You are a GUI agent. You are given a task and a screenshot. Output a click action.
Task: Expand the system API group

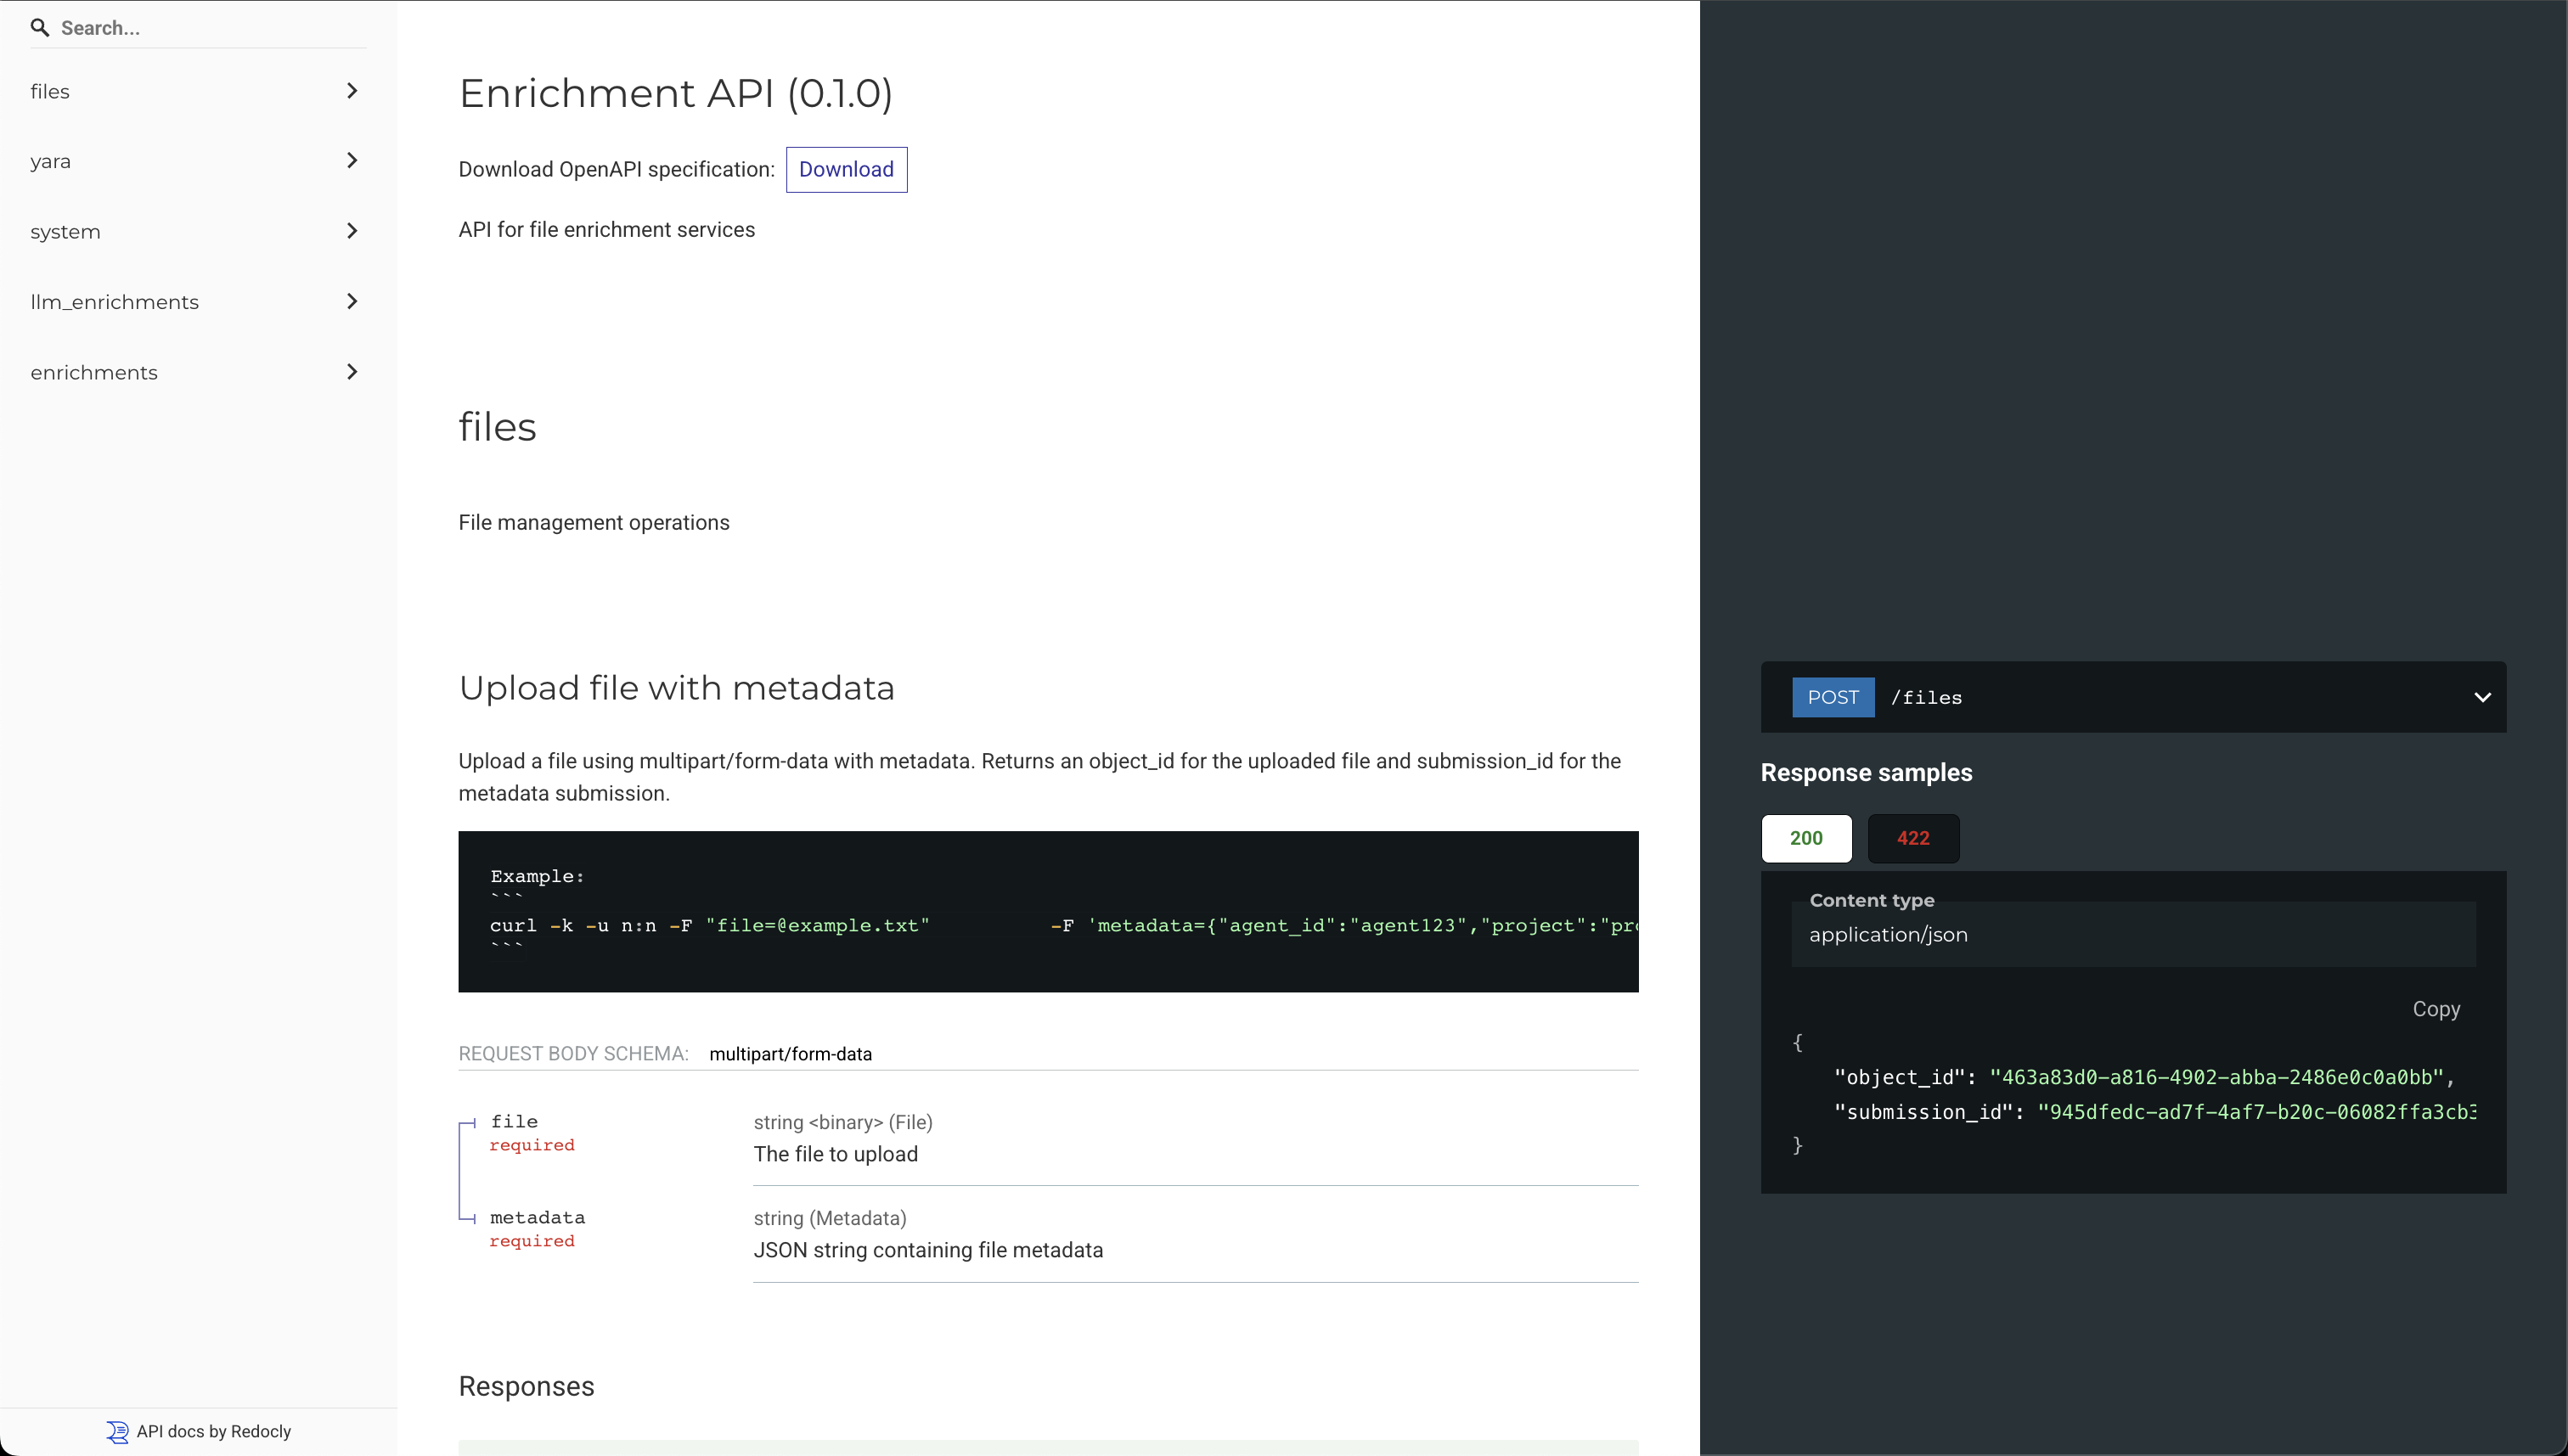(x=65, y=231)
